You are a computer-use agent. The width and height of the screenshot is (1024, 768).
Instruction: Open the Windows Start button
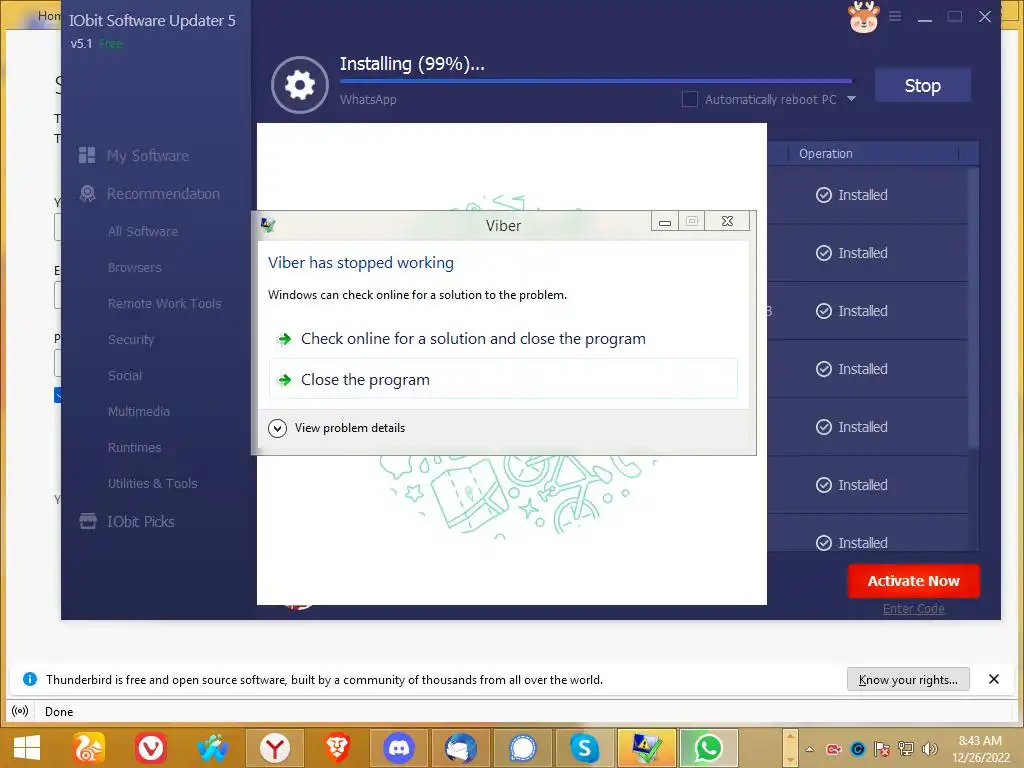pyautogui.click(x=27, y=748)
